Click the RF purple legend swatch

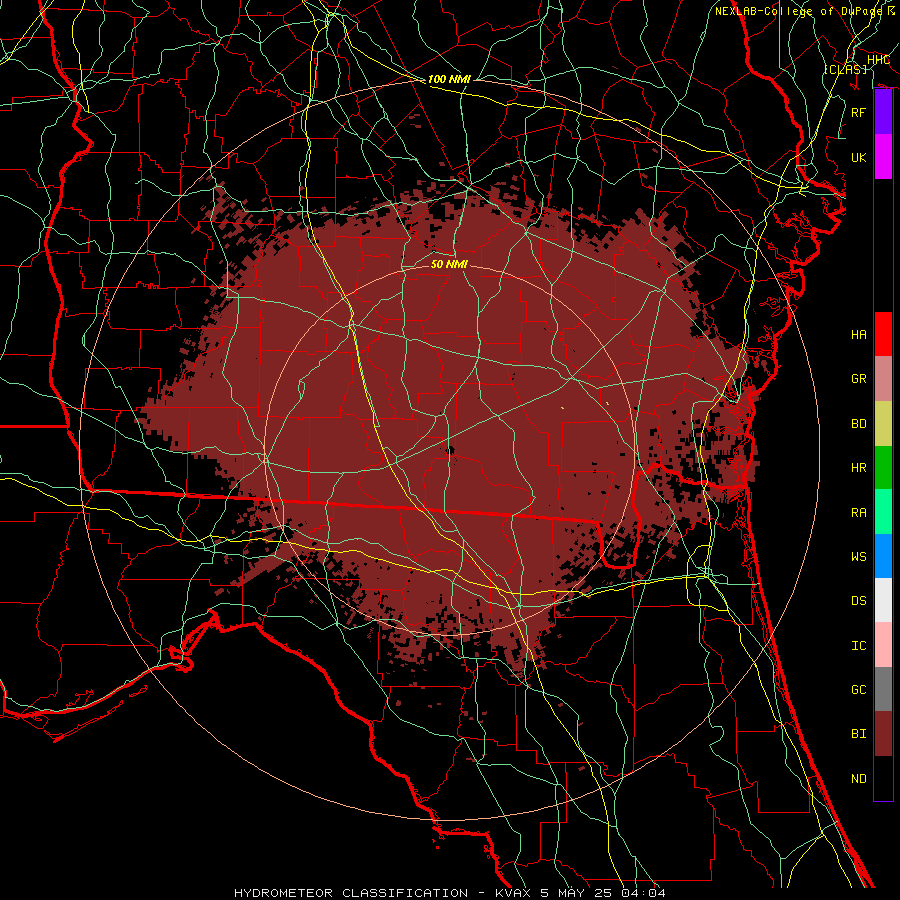click(x=883, y=112)
